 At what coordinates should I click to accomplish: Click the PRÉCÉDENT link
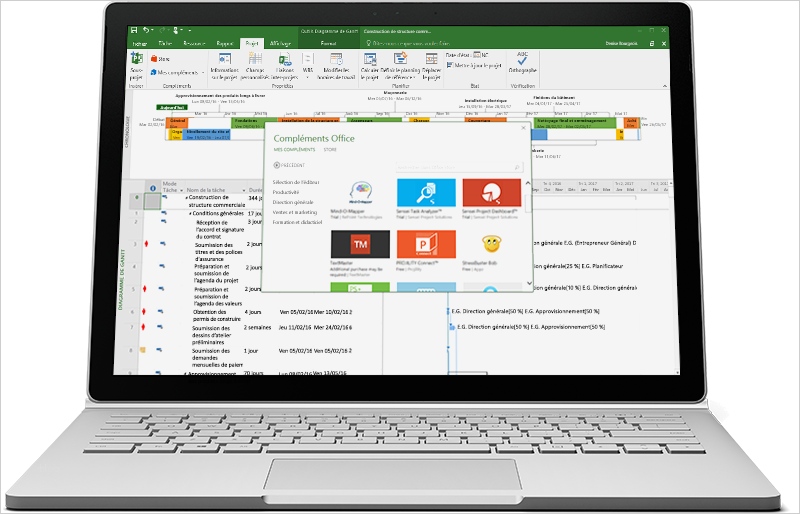pos(293,165)
